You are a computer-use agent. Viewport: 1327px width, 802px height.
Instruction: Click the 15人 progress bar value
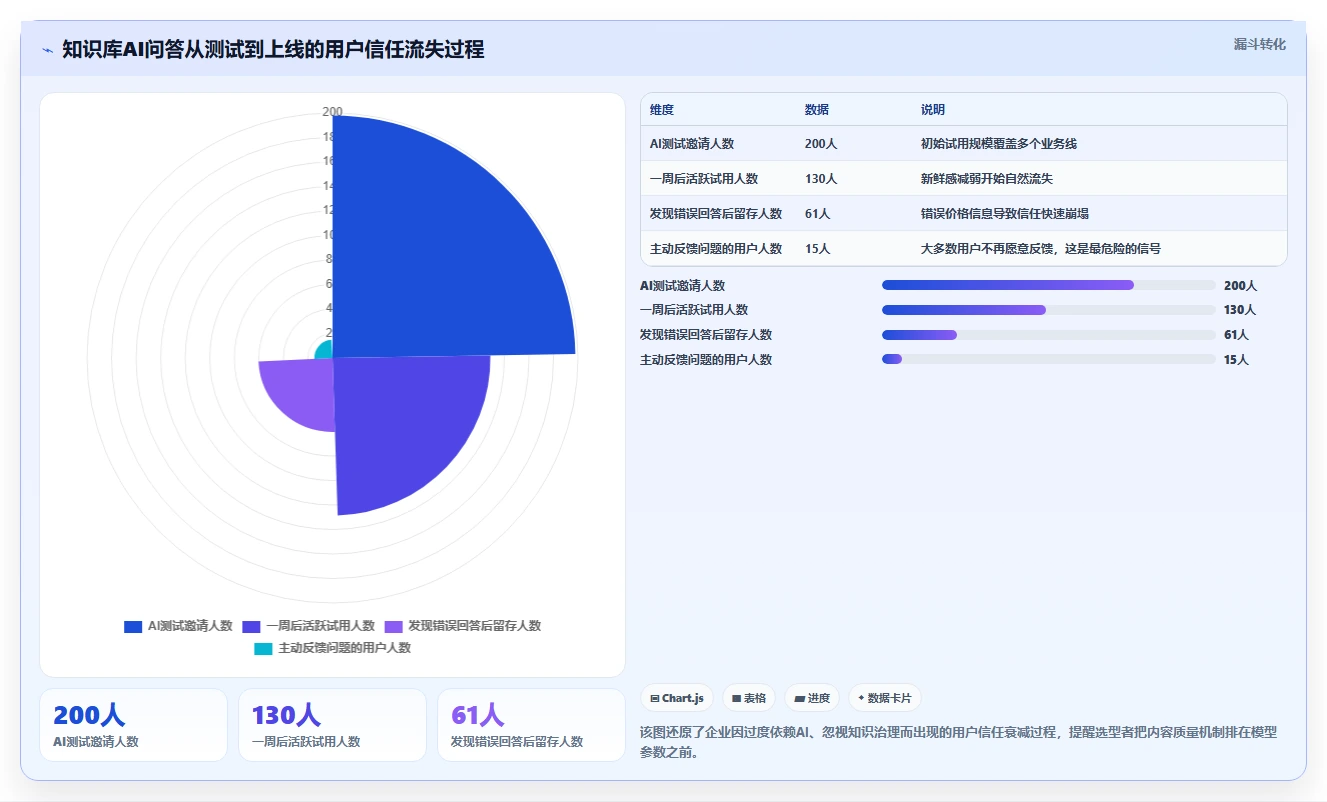[1236, 360]
